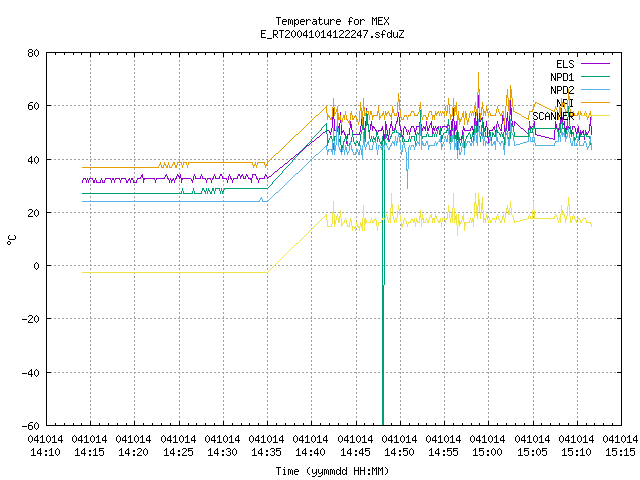
Task: Click the x-axis tick label 14:40
Action: point(311,452)
